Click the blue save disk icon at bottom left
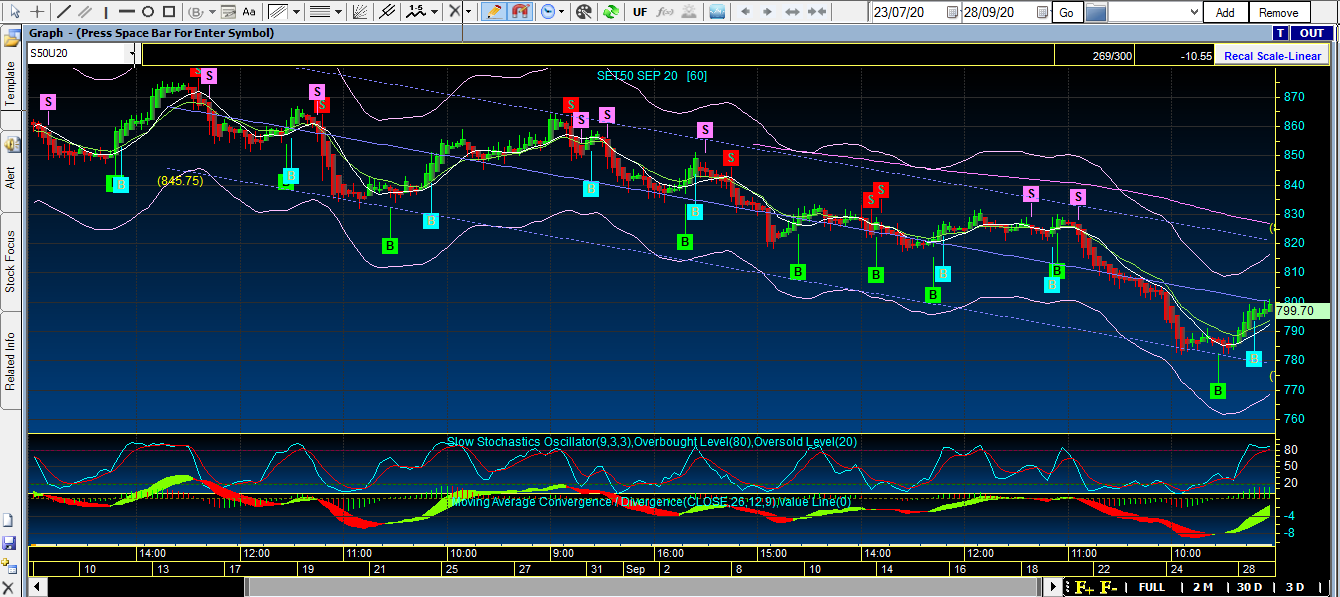This screenshot has width=1340, height=597. tap(9, 543)
